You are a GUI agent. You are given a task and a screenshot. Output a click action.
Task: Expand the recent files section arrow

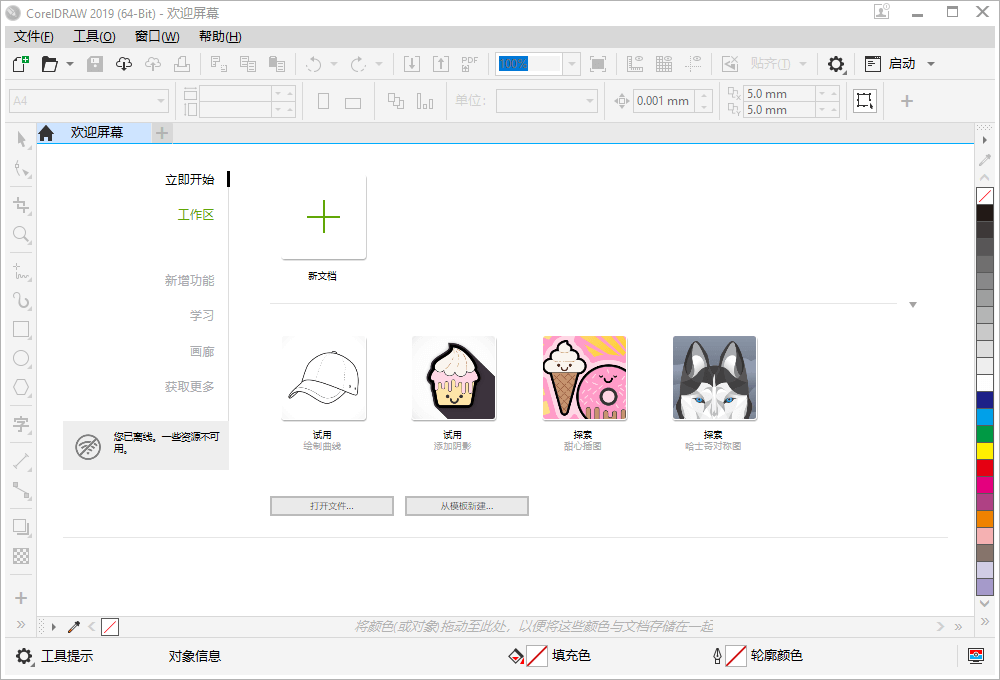pyautogui.click(x=913, y=304)
